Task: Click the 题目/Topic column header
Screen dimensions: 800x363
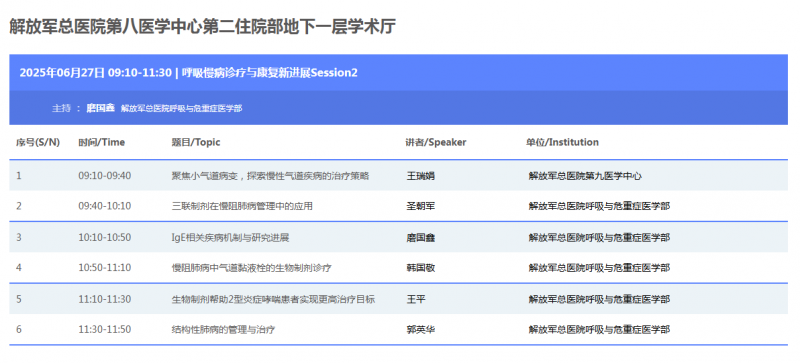Action: coord(196,142)
